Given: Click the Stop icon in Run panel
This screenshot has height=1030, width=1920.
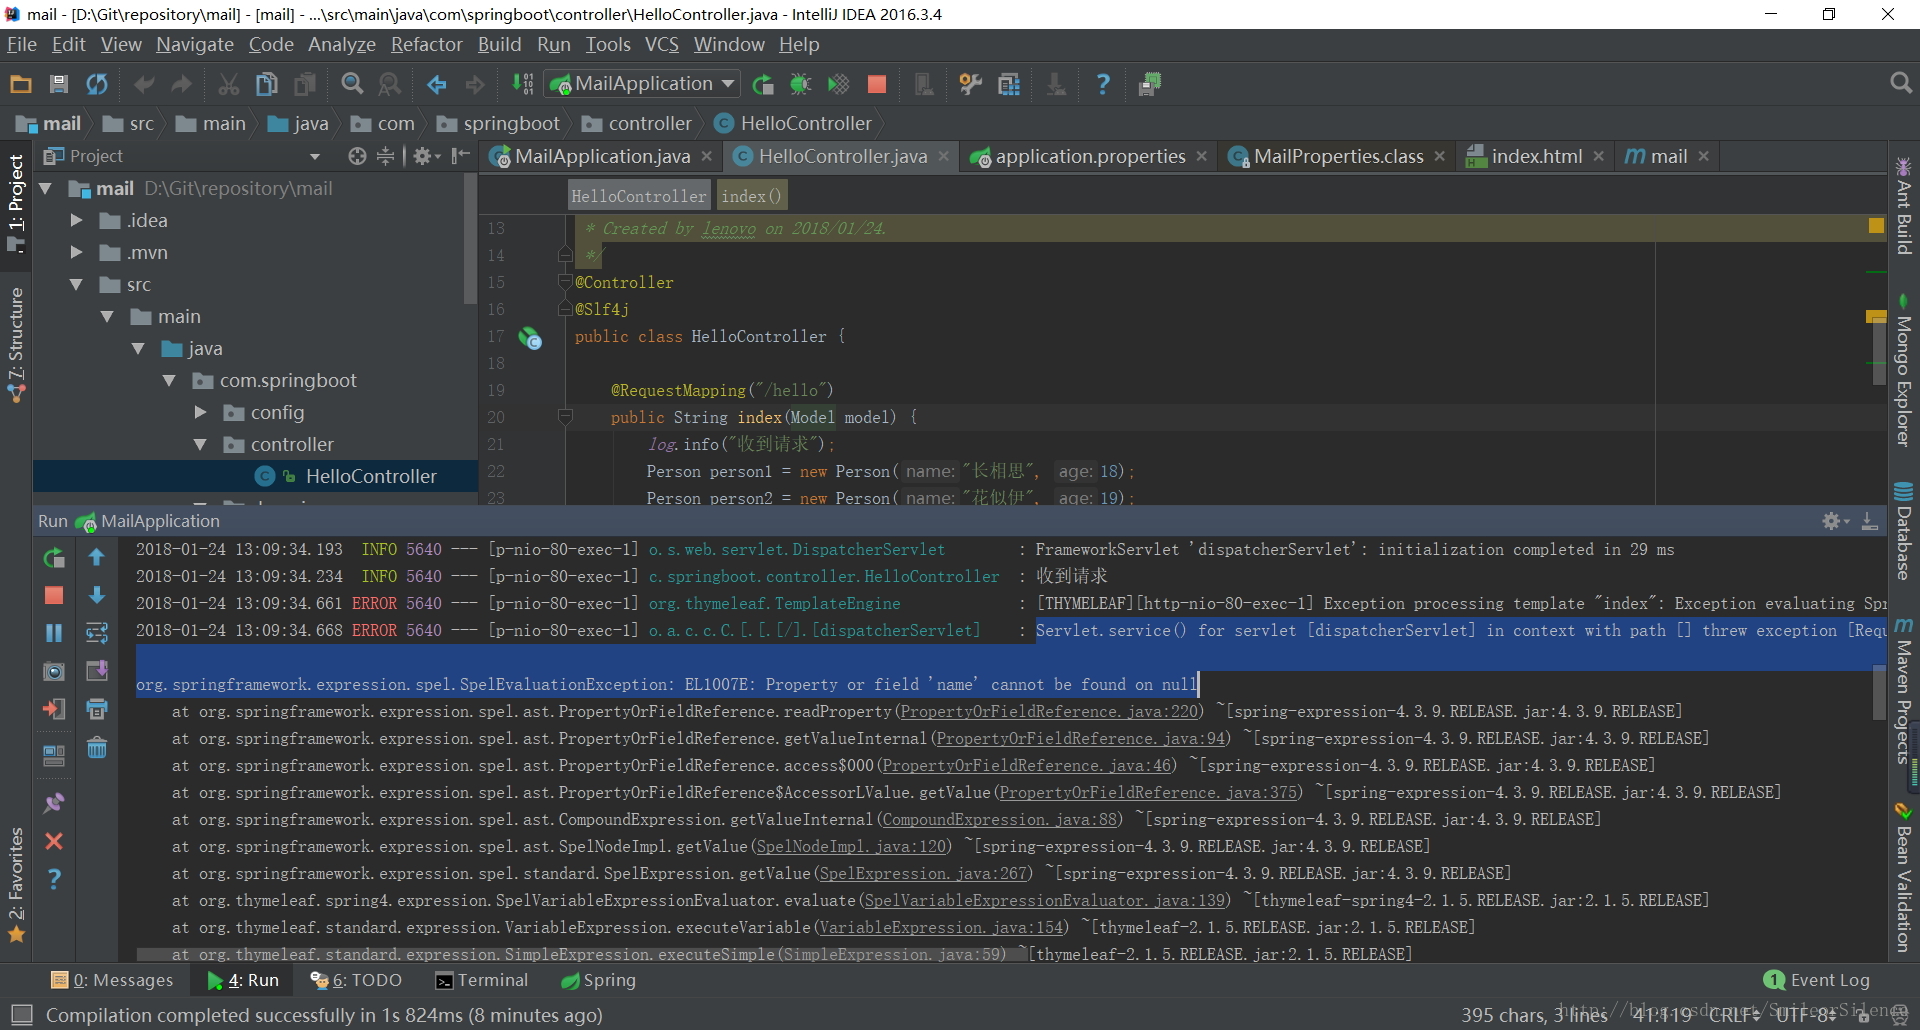Looking at the screenshot, I should (54, 595).
